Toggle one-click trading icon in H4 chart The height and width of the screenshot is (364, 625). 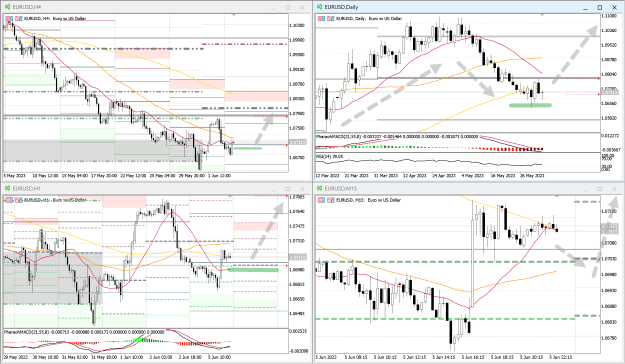coord(18,18)
